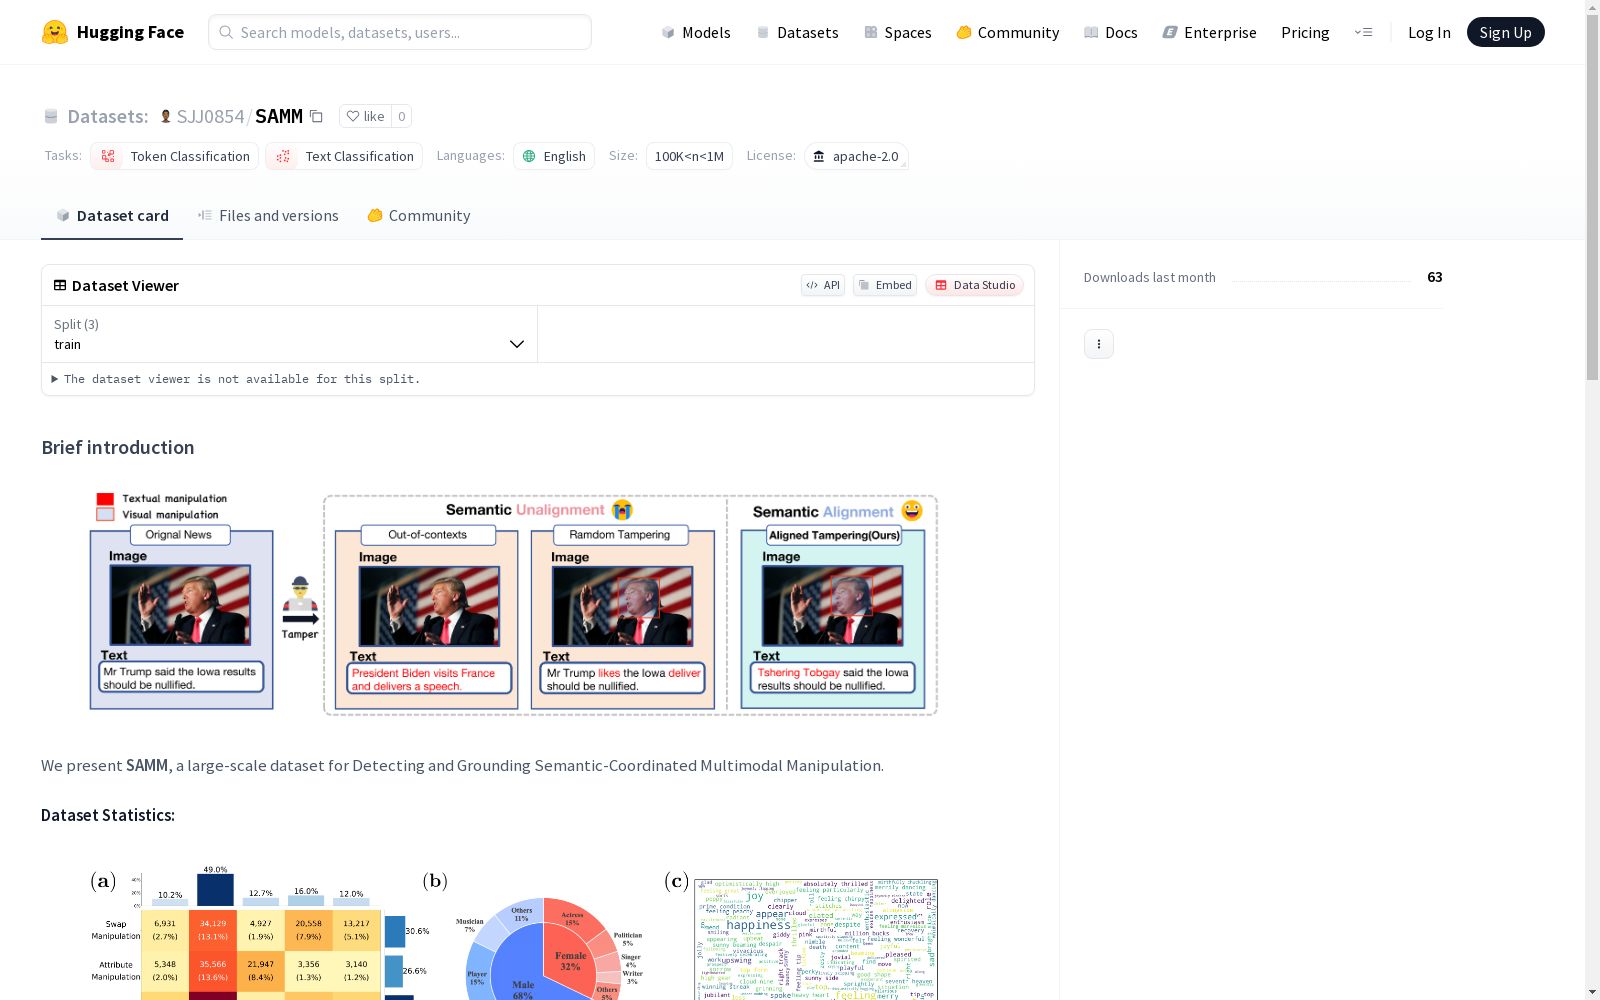
Task: Click the Dataset Statistics heading
Action: pyautogui.click(x=108, y=815)
